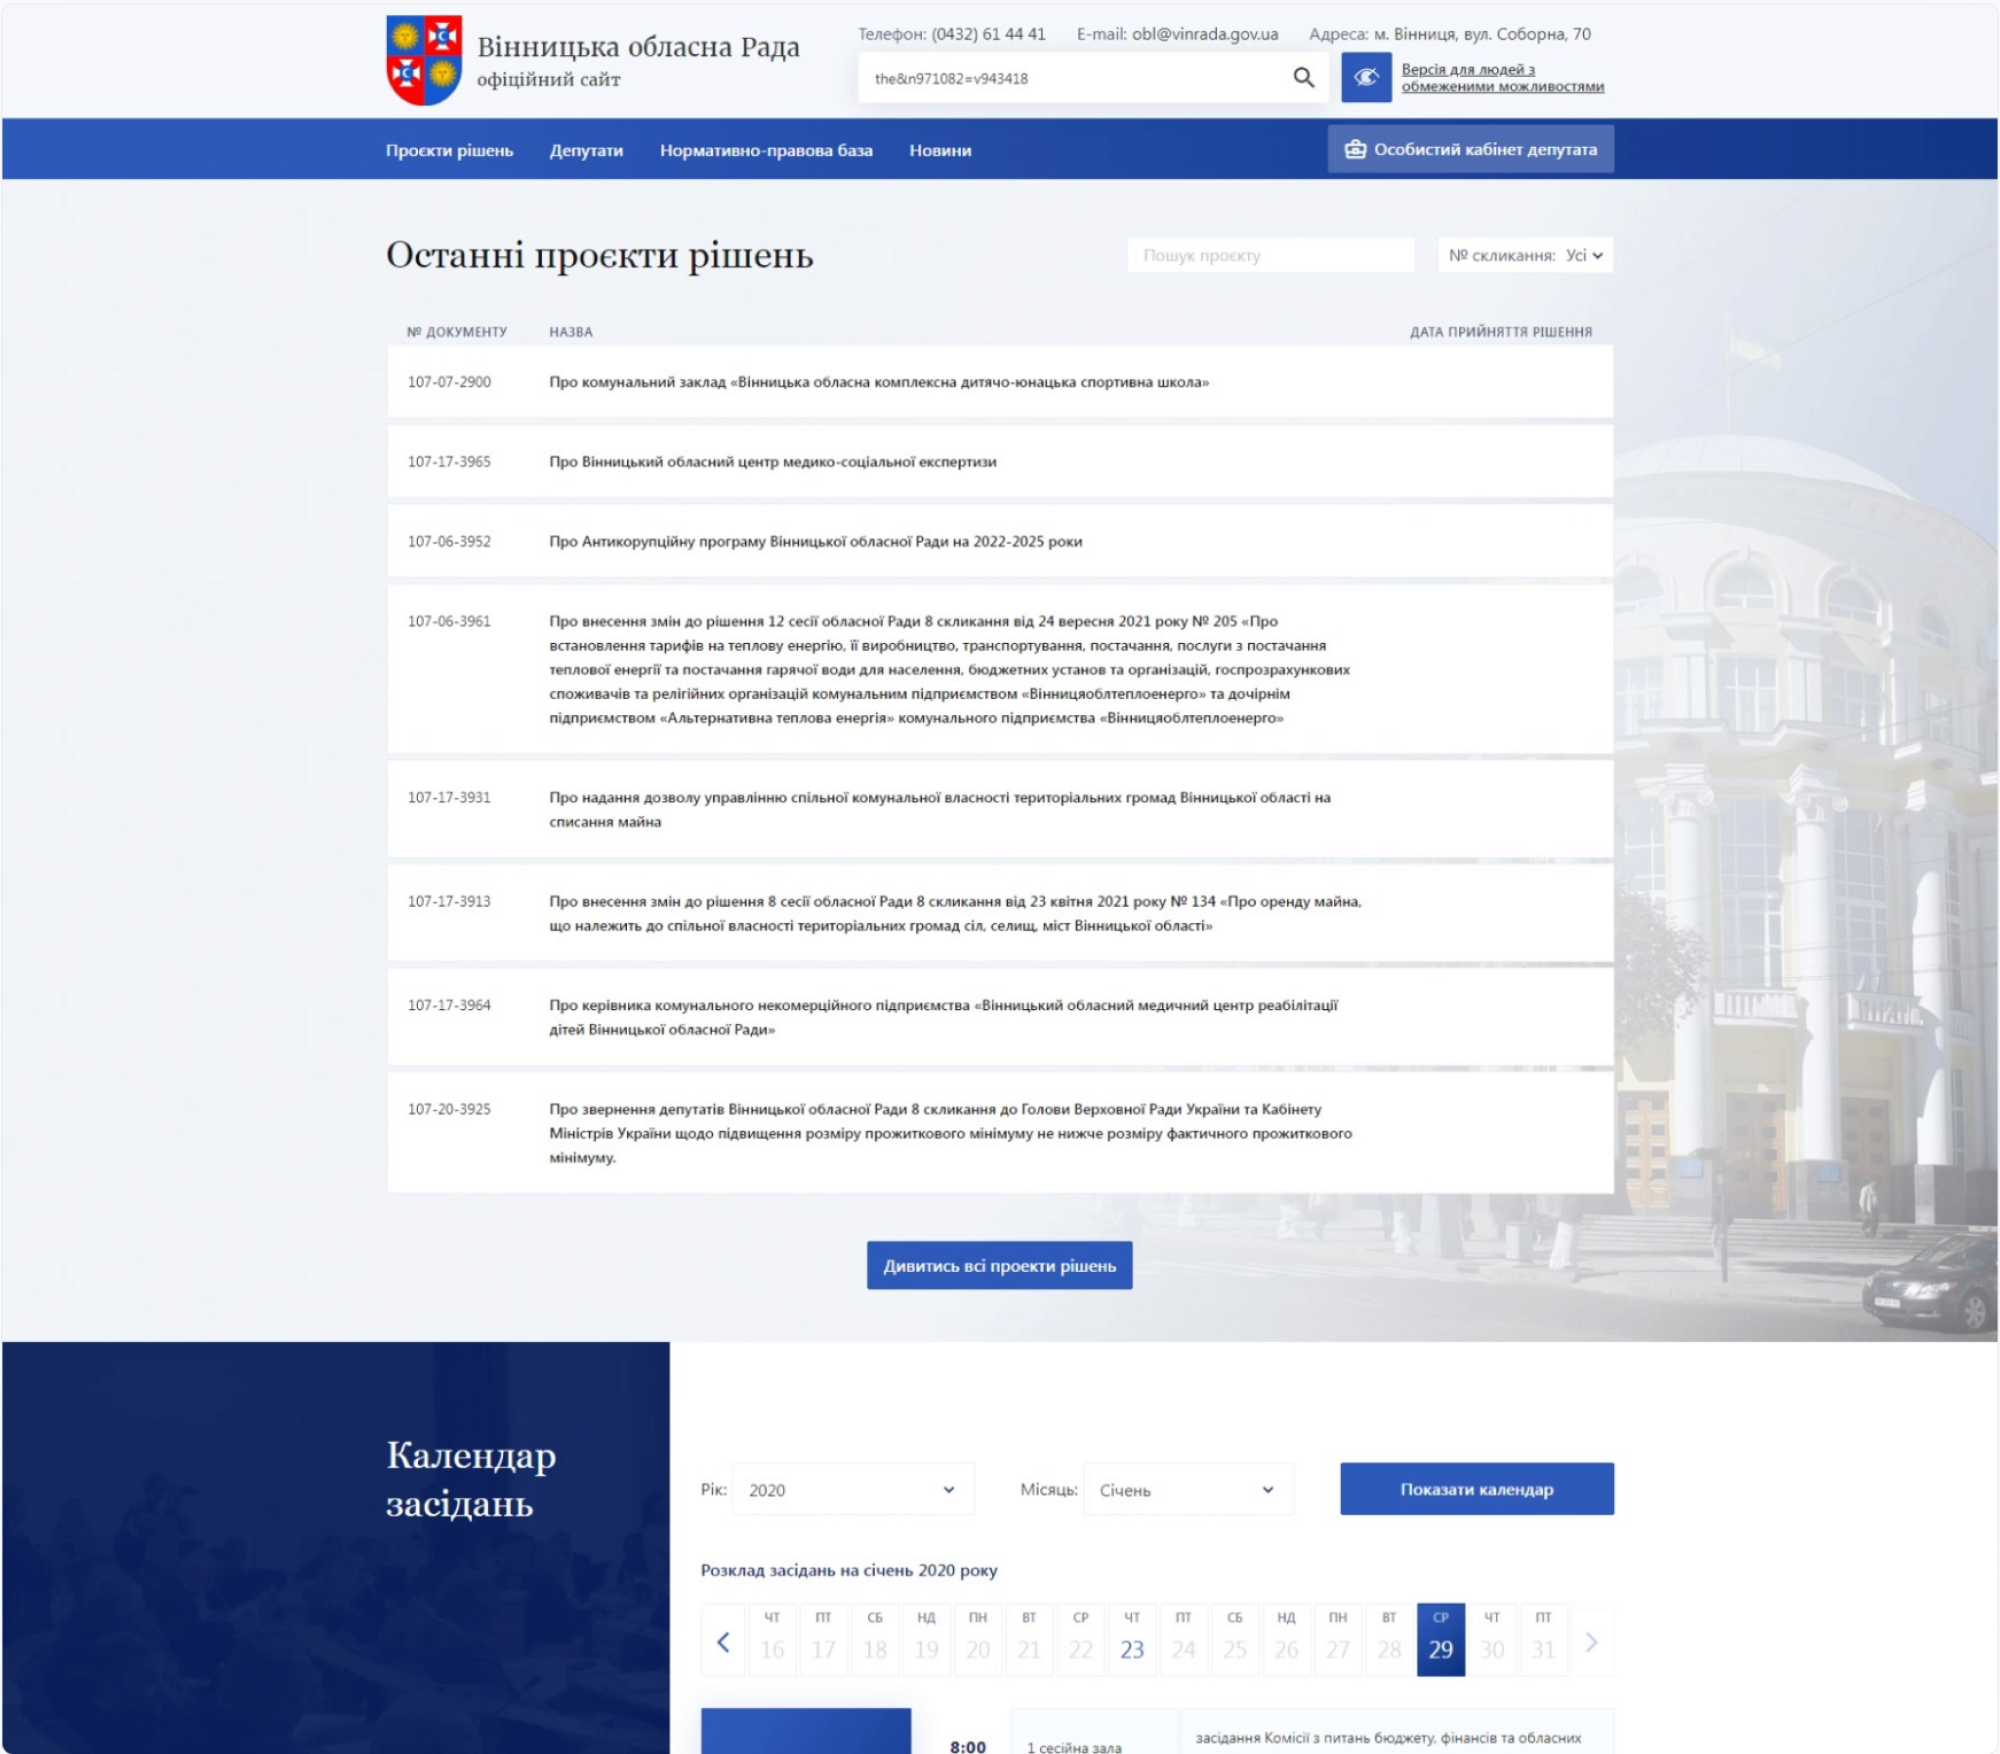The height and width of the screenshot is (1754, 2000).
Task: Select day 23 in calendar
Action: [x=1131, y=1640]
